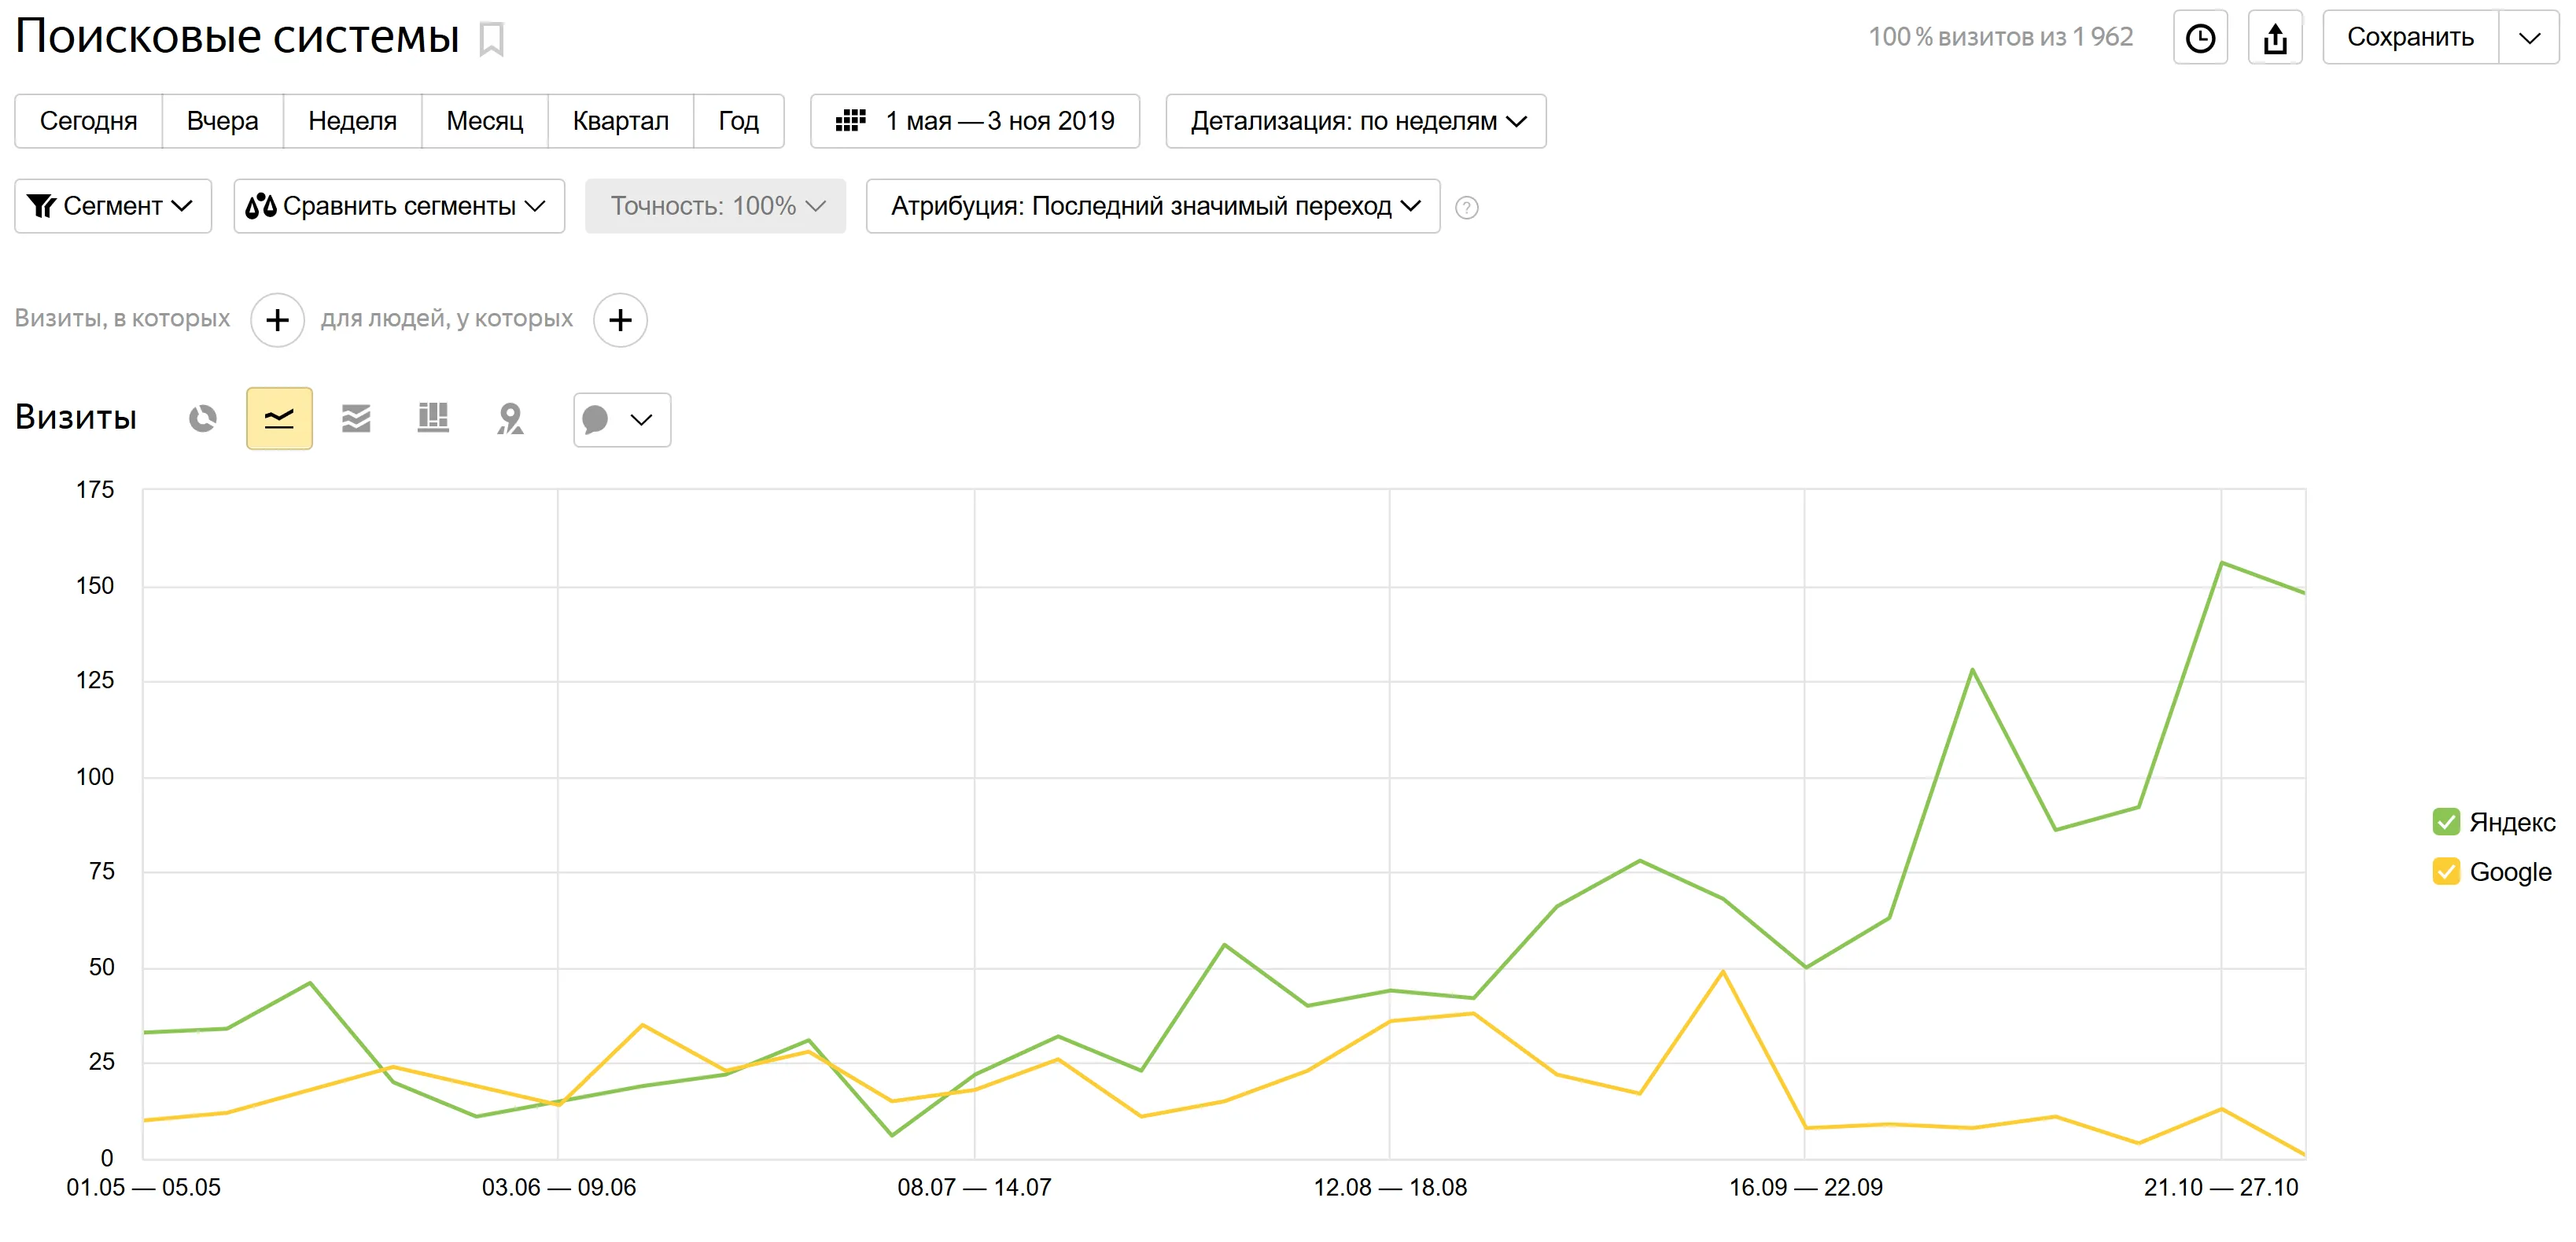The image size is (2576, 1242).
Task: Open the map visualization view
Action: (508, 421)
